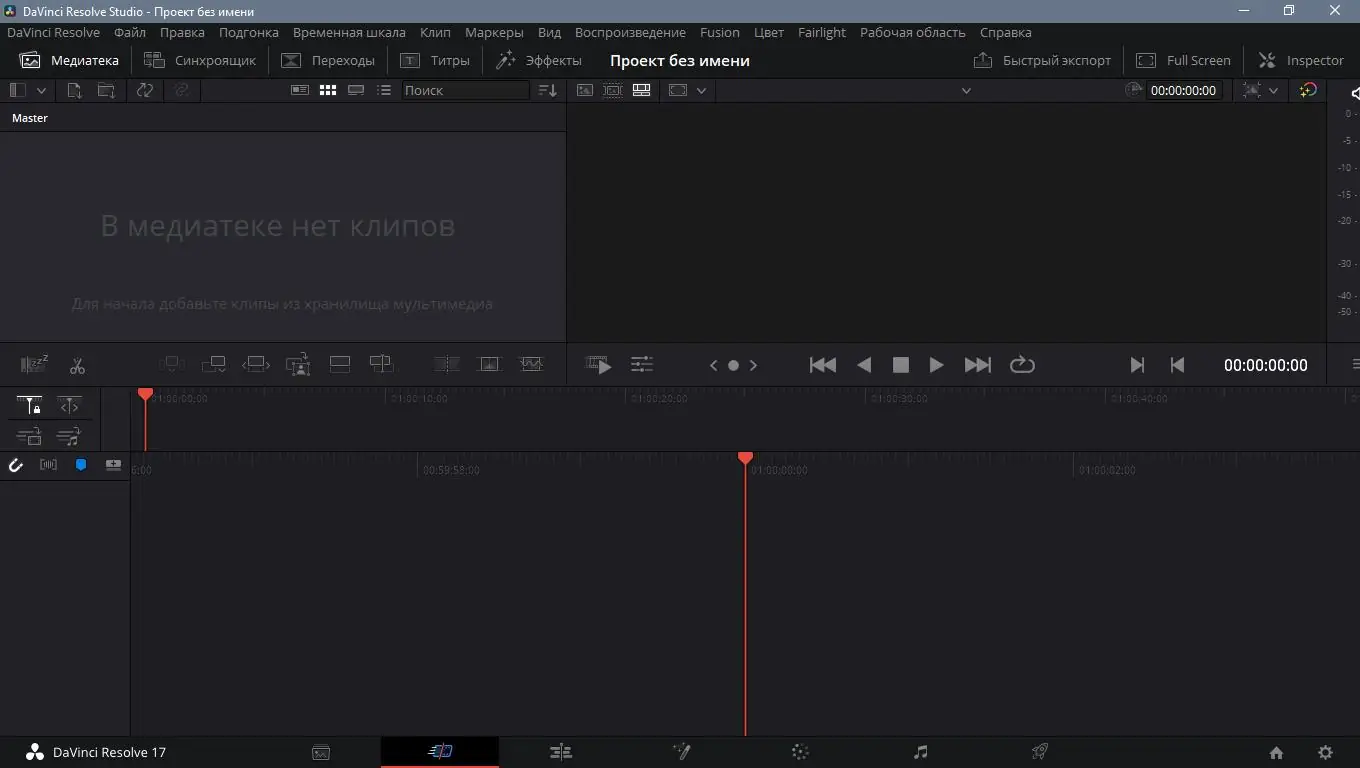Open the Воспроизведение menu

pyautogui.click(x=630, y=32)
